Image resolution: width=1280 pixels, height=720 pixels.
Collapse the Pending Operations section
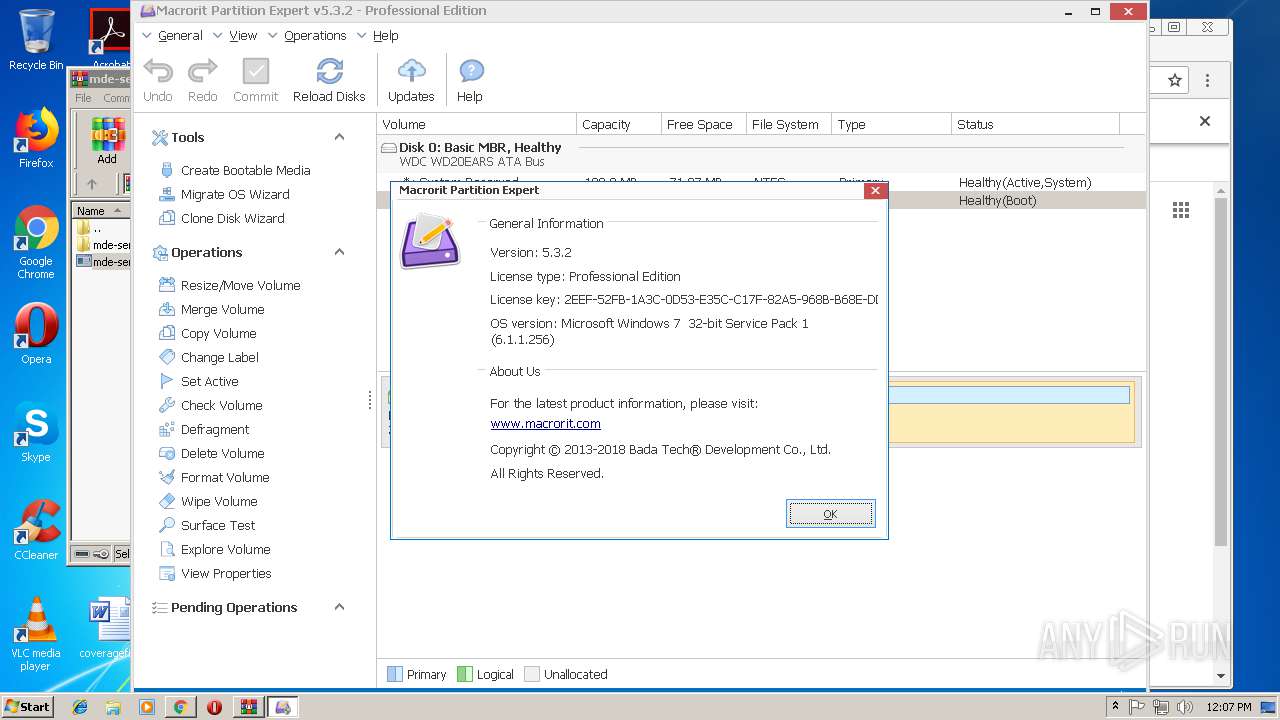339,607
